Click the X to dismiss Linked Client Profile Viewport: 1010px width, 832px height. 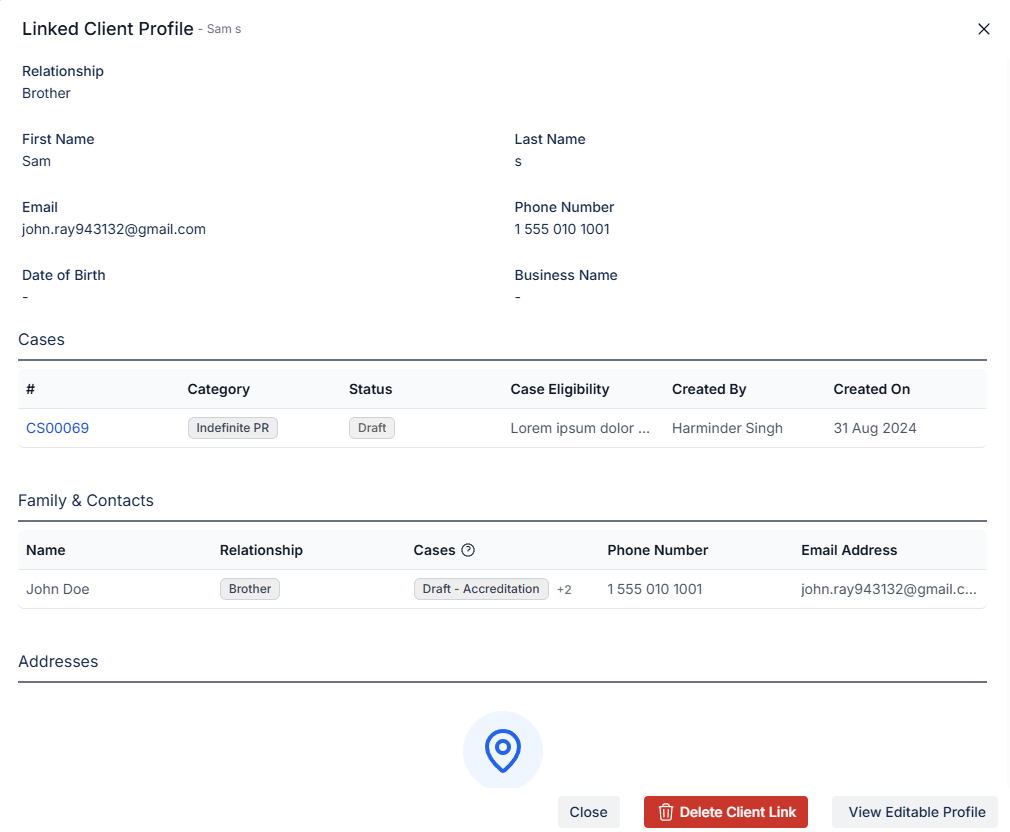(983, 29)
